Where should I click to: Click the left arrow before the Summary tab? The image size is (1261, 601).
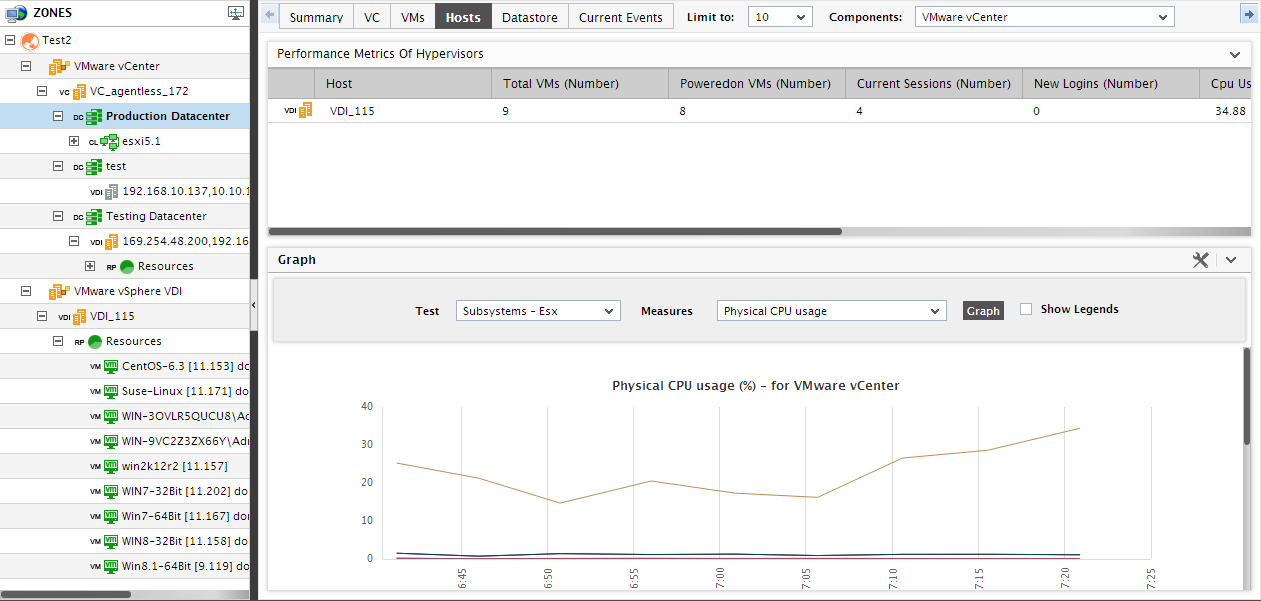pyautogui.click(x=268, y=14)
